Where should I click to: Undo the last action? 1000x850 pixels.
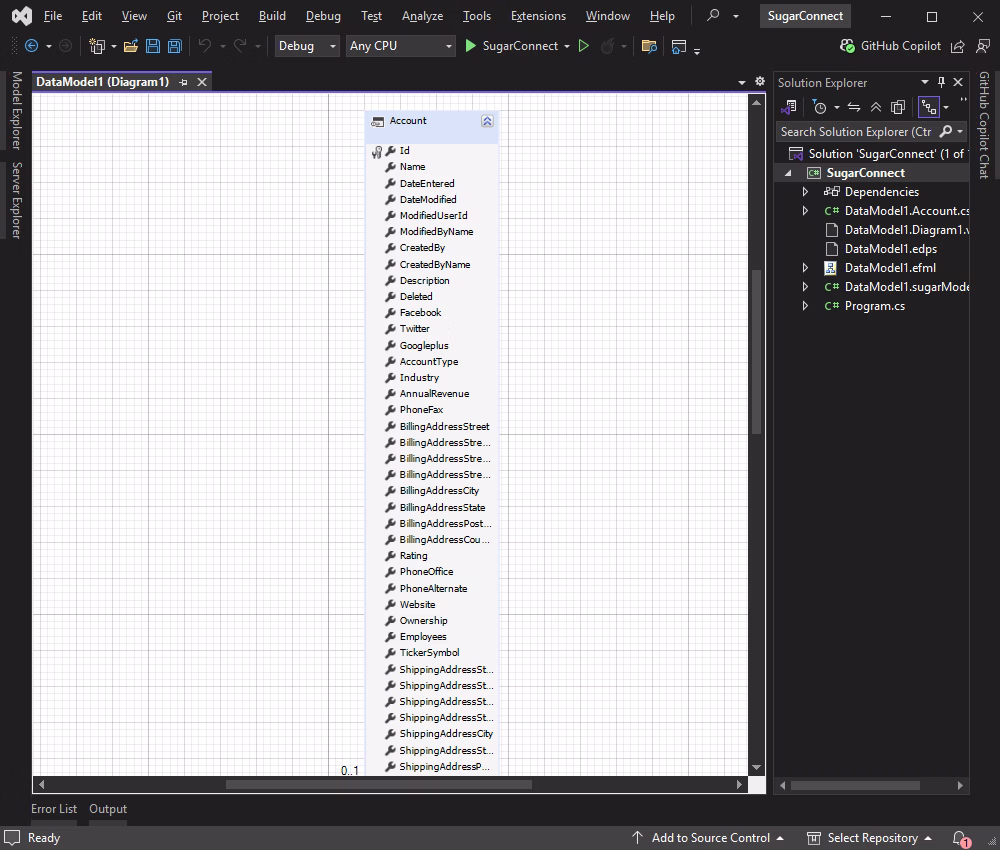click(205, 46)
